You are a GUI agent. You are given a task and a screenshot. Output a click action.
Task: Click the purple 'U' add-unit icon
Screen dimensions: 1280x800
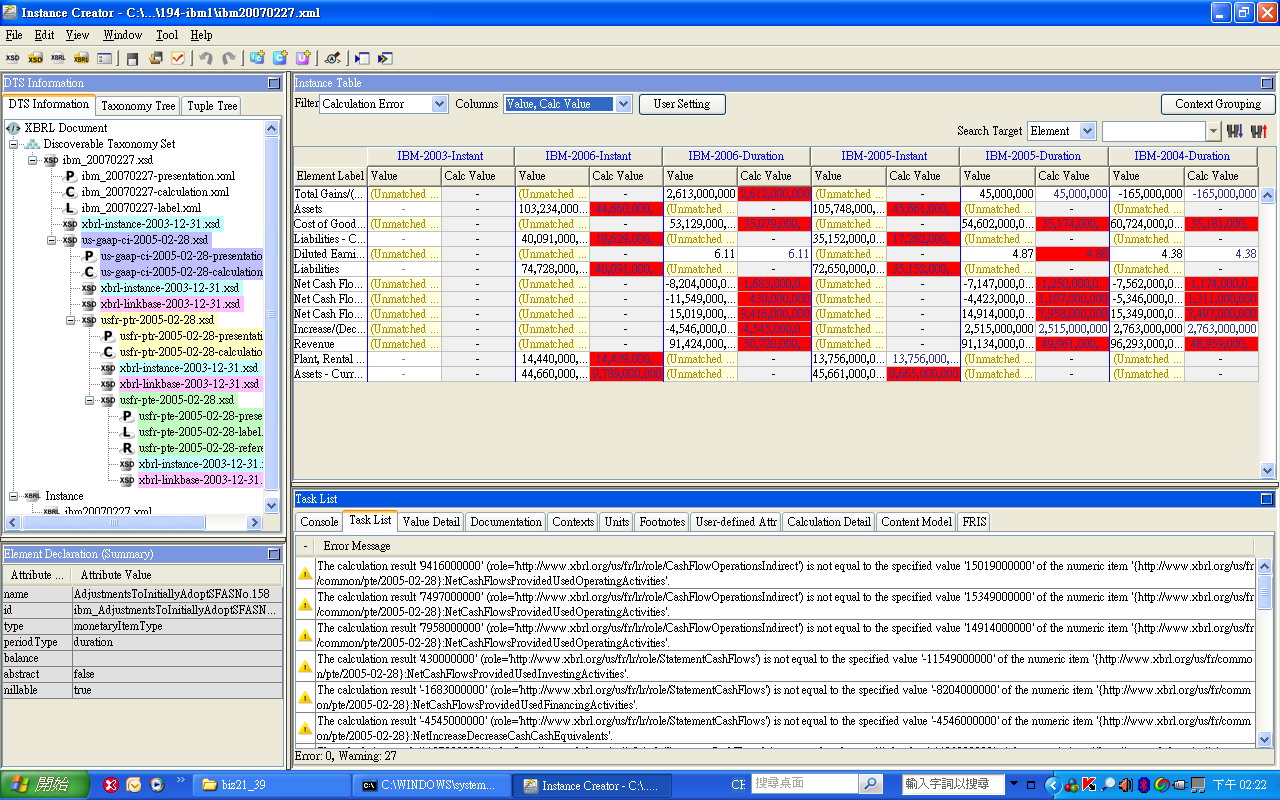click(x=303, y=58)
